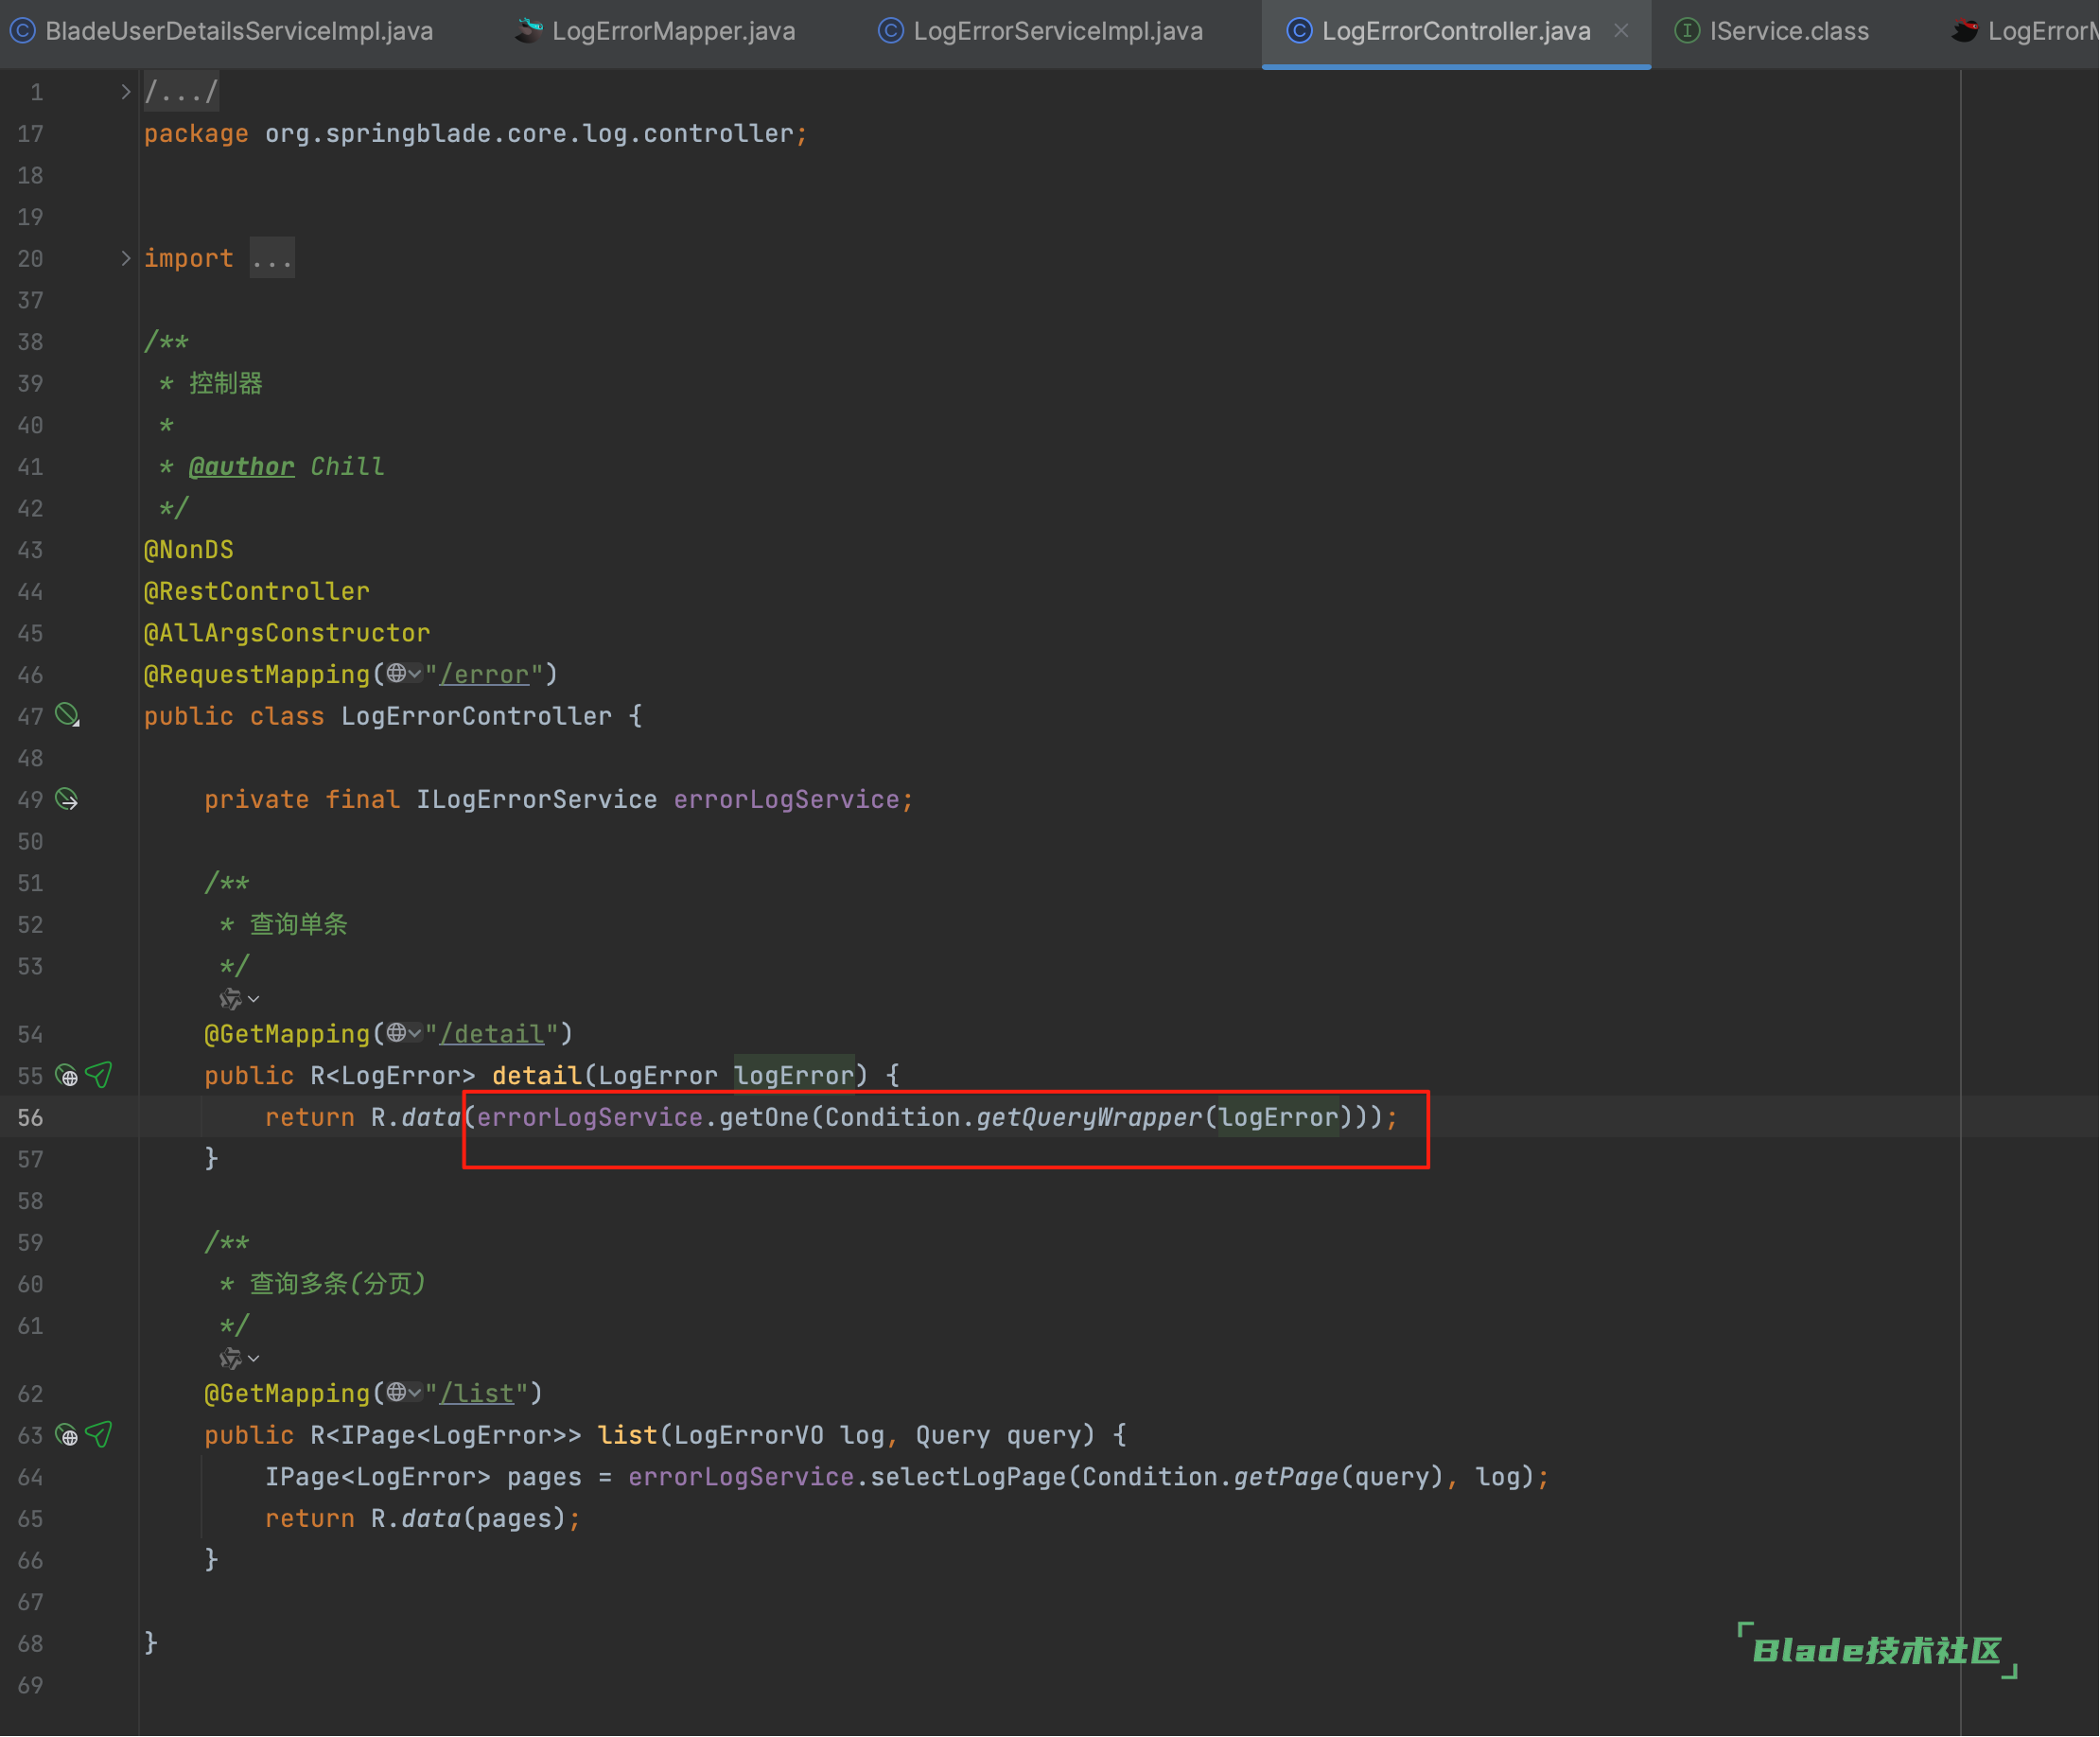Screen dimensions: 2100x1737
Task: Click getPage on line 64
Action: pyautogui.click(x=1286, y=1477)
